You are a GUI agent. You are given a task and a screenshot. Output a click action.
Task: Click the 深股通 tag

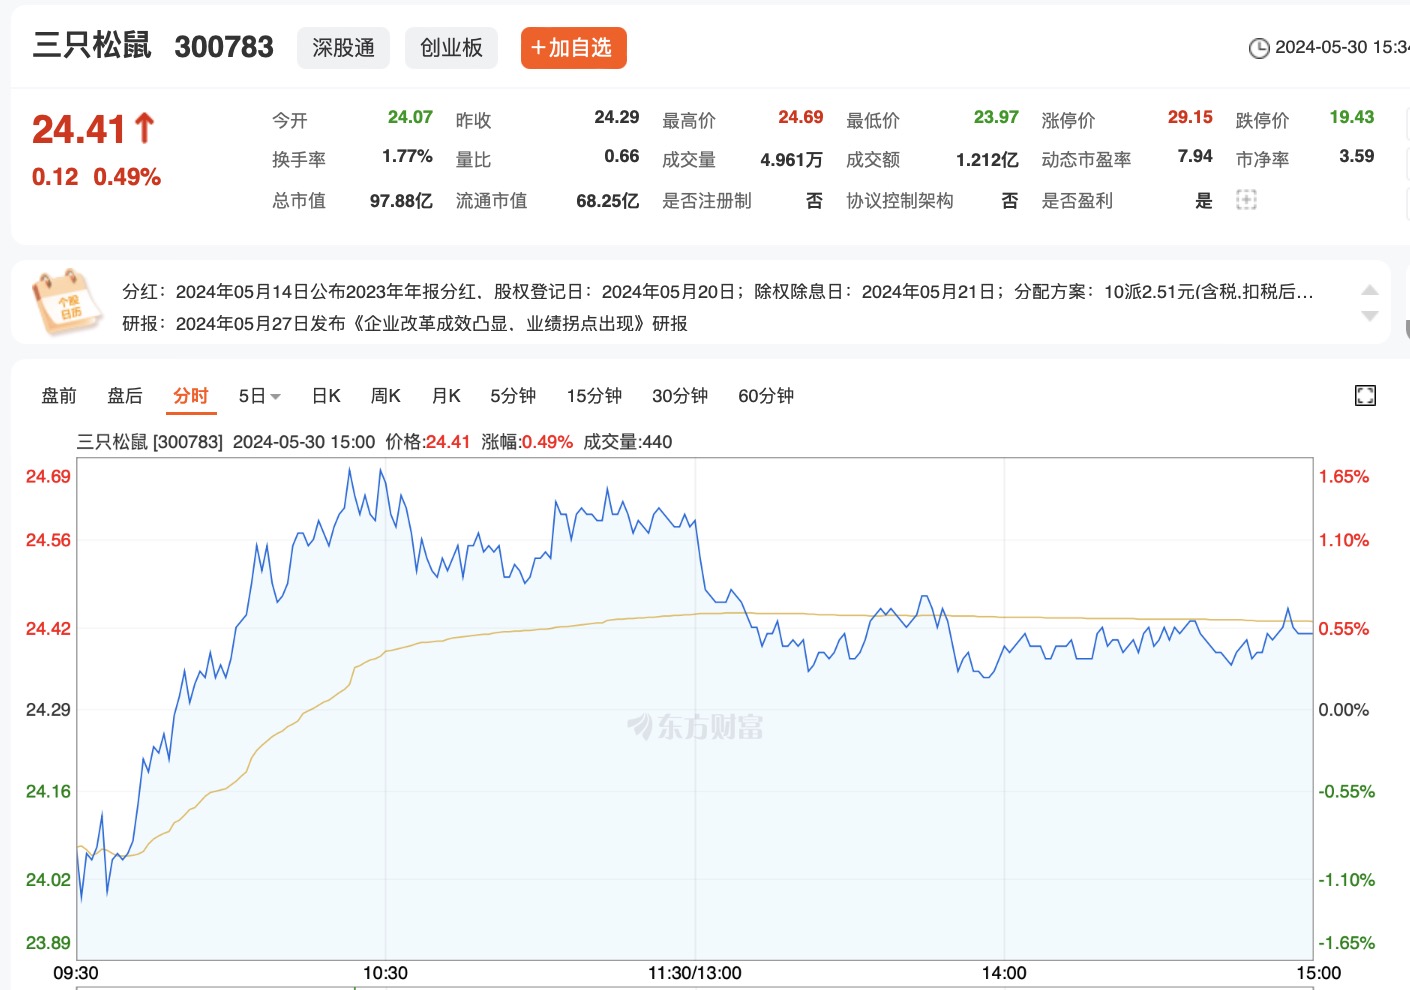pos(343,48)
